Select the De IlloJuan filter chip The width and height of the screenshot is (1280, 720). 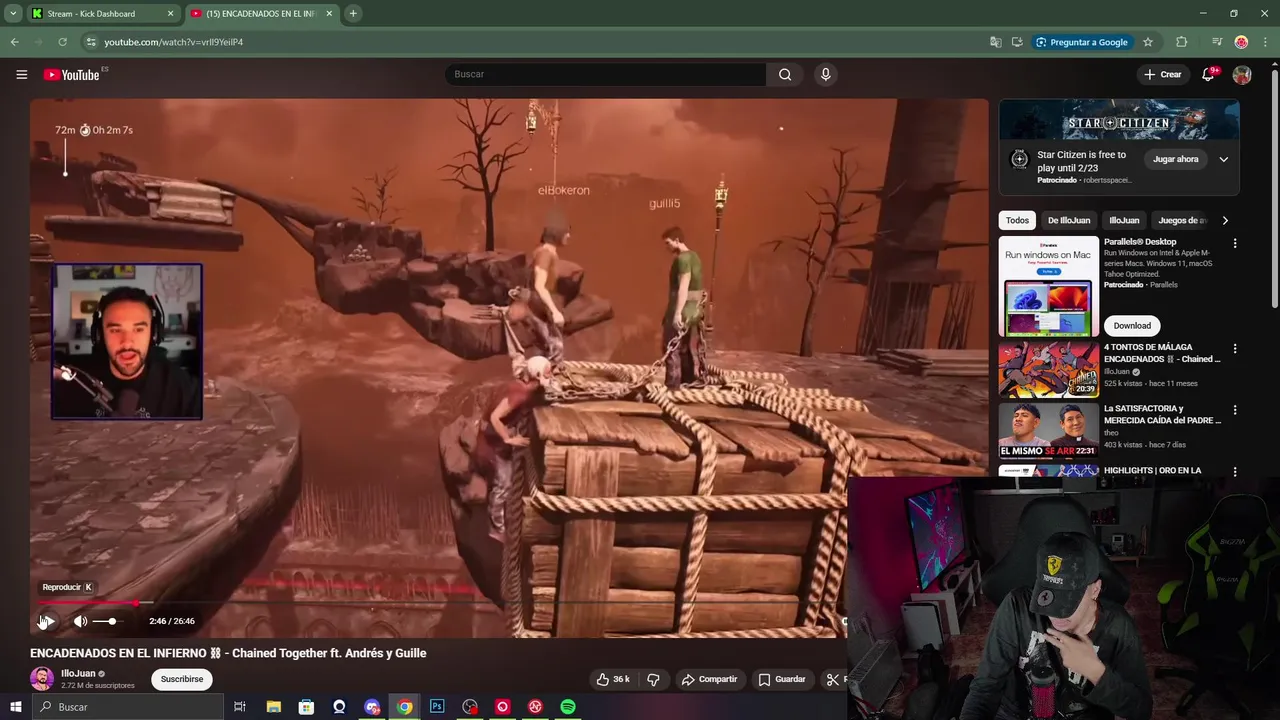point(1069,220)
